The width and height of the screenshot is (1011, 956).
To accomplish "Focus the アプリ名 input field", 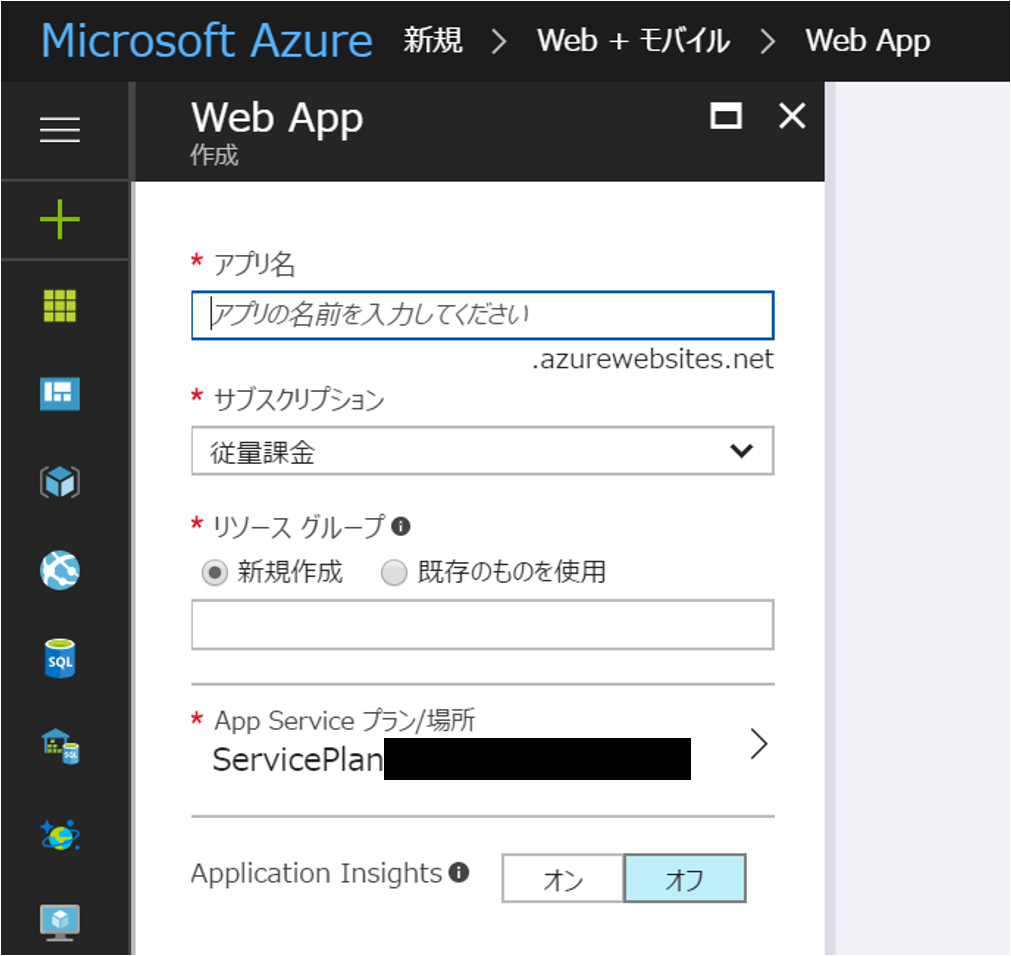I will coord(482,315).
